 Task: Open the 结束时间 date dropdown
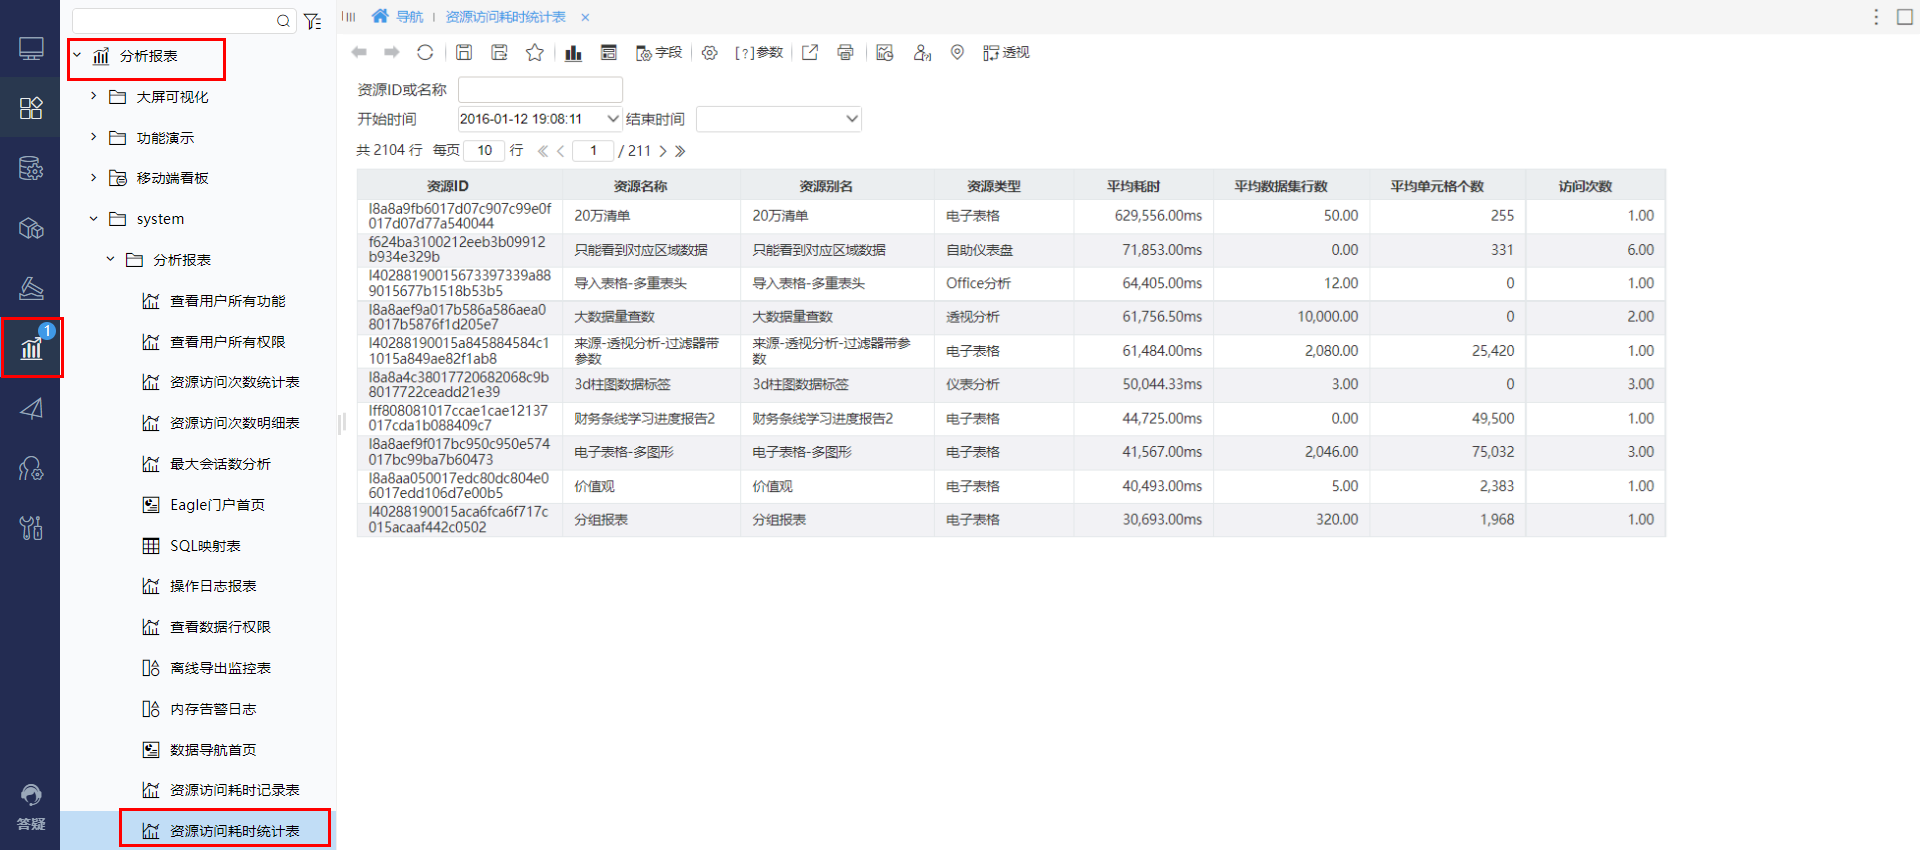tap(851, 119)
